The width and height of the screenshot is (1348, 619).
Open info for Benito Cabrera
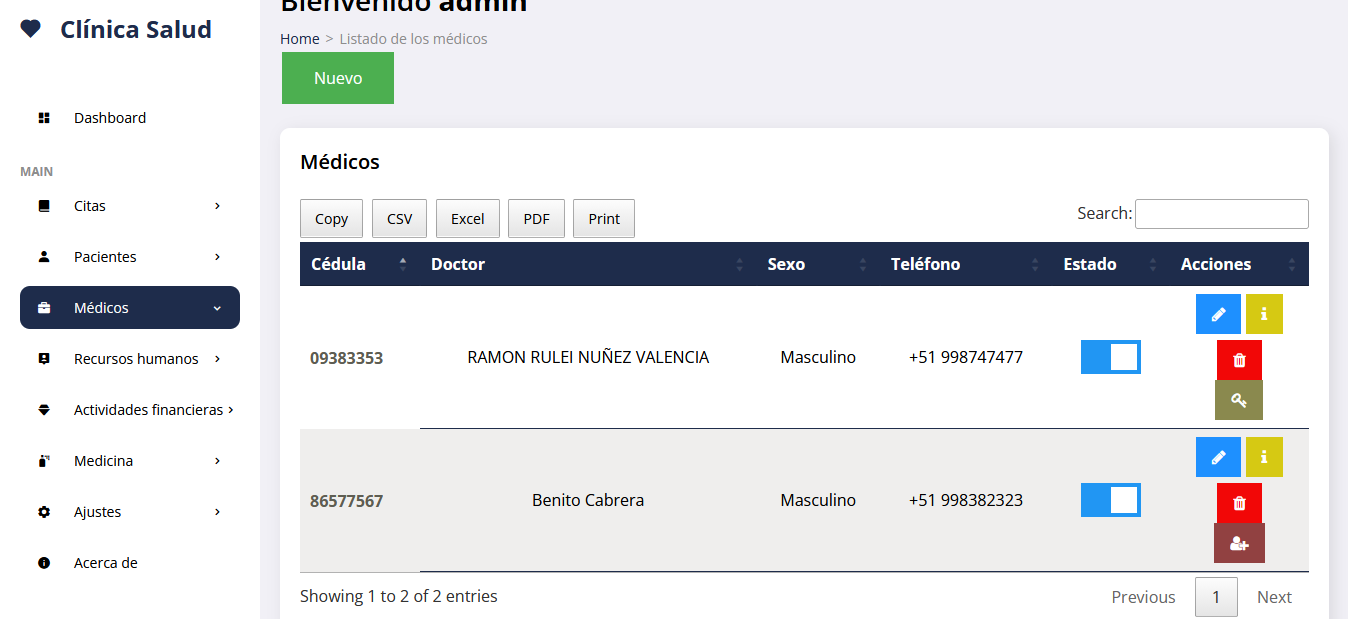tap(1264, 457)
